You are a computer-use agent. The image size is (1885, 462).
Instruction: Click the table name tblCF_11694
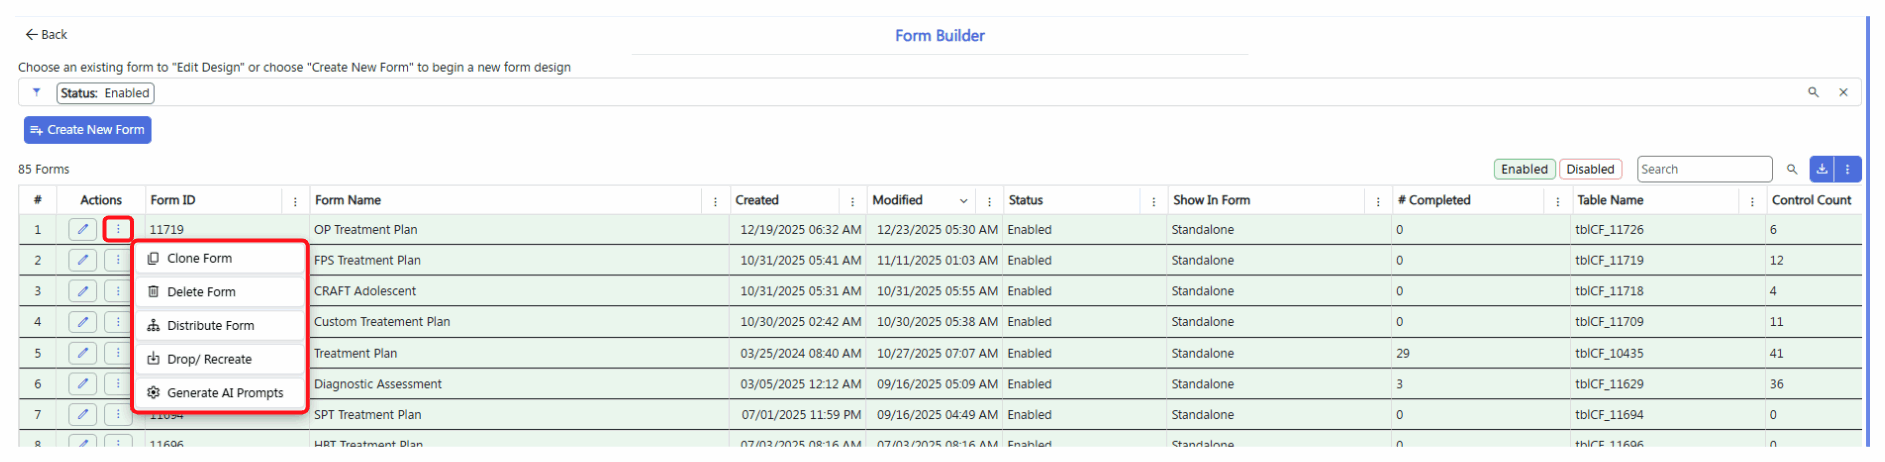pyautogui.click(x=1609, y=414)
